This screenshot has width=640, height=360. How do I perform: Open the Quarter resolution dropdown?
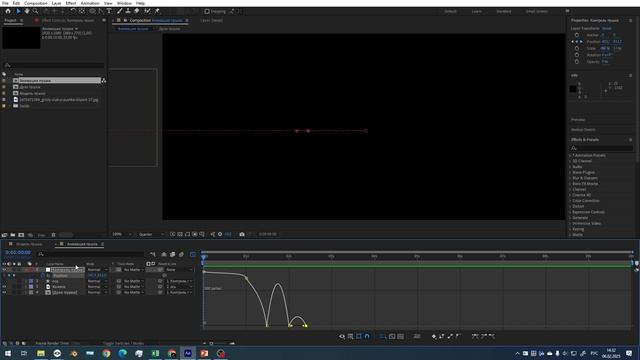pos(151,234)
